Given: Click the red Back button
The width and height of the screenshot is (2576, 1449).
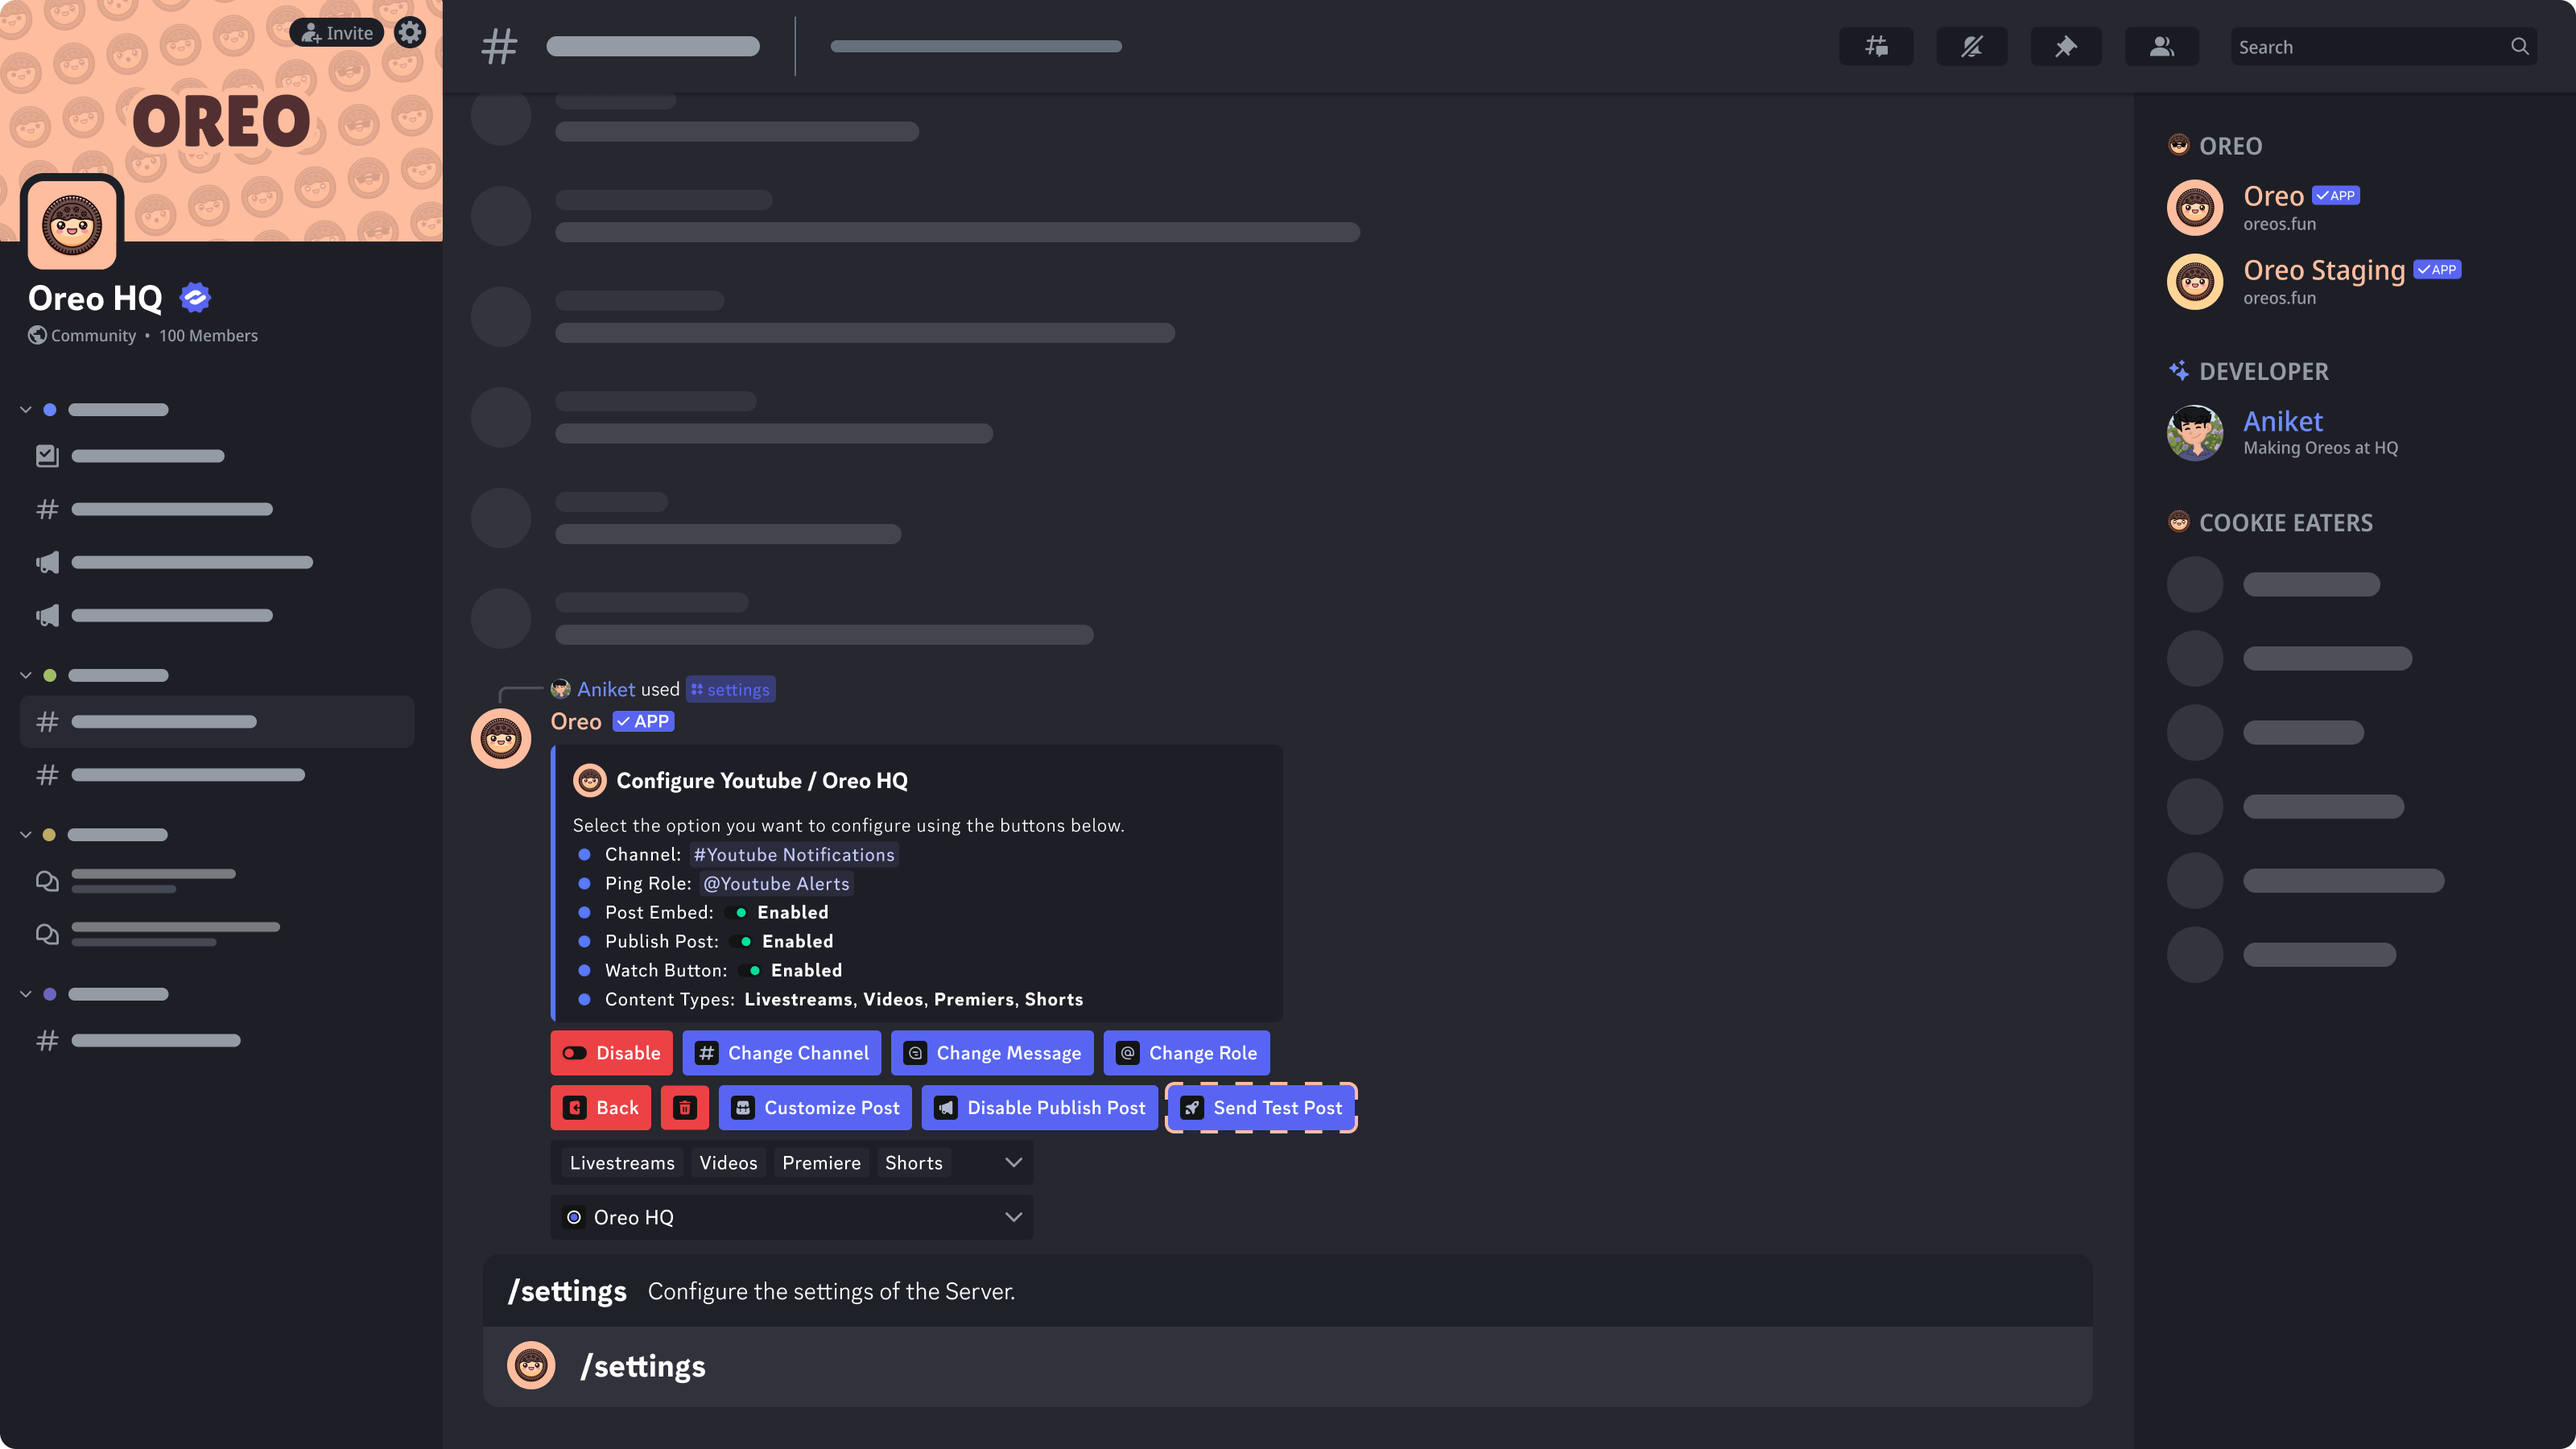Looking at the screenshot, I should [600, 1107].
